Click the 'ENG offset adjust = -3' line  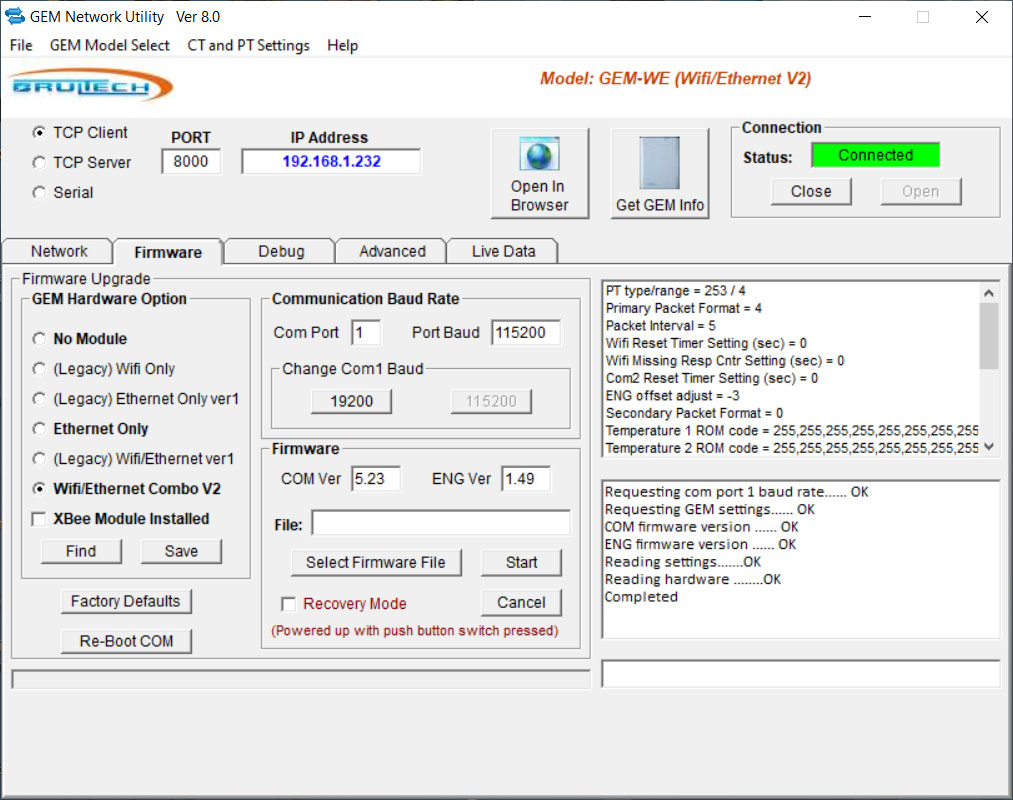click(x=673, y=395)
